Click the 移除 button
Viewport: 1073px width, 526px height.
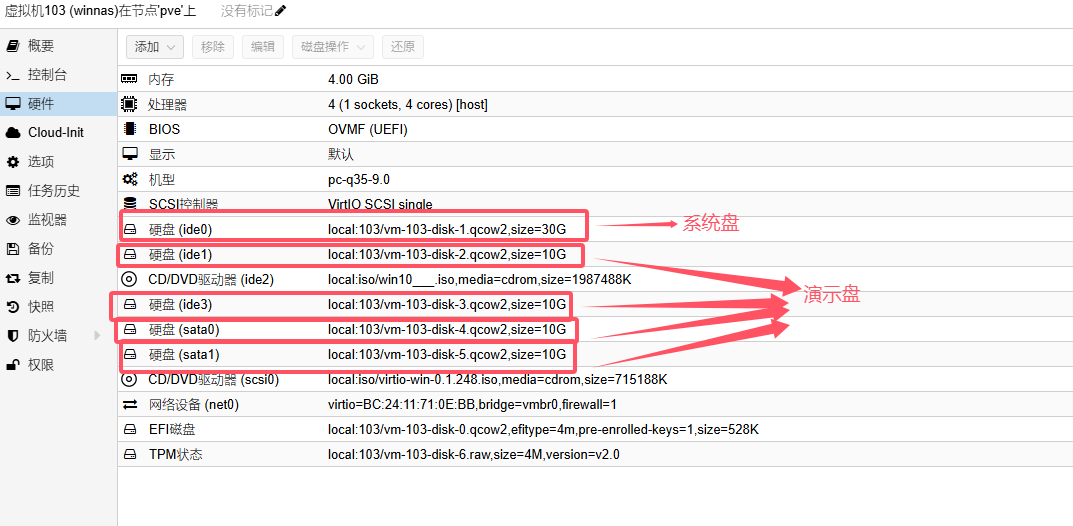[x=212, y=47]
